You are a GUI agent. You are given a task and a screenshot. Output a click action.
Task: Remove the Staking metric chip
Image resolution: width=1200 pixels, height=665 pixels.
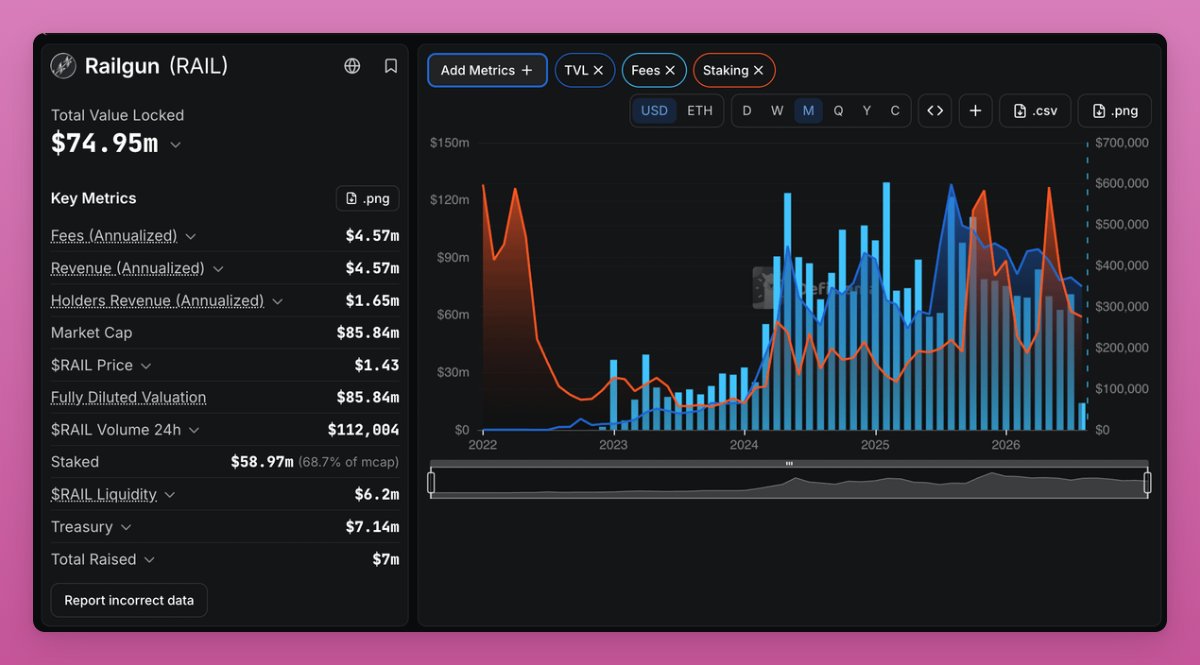point(759,70)
